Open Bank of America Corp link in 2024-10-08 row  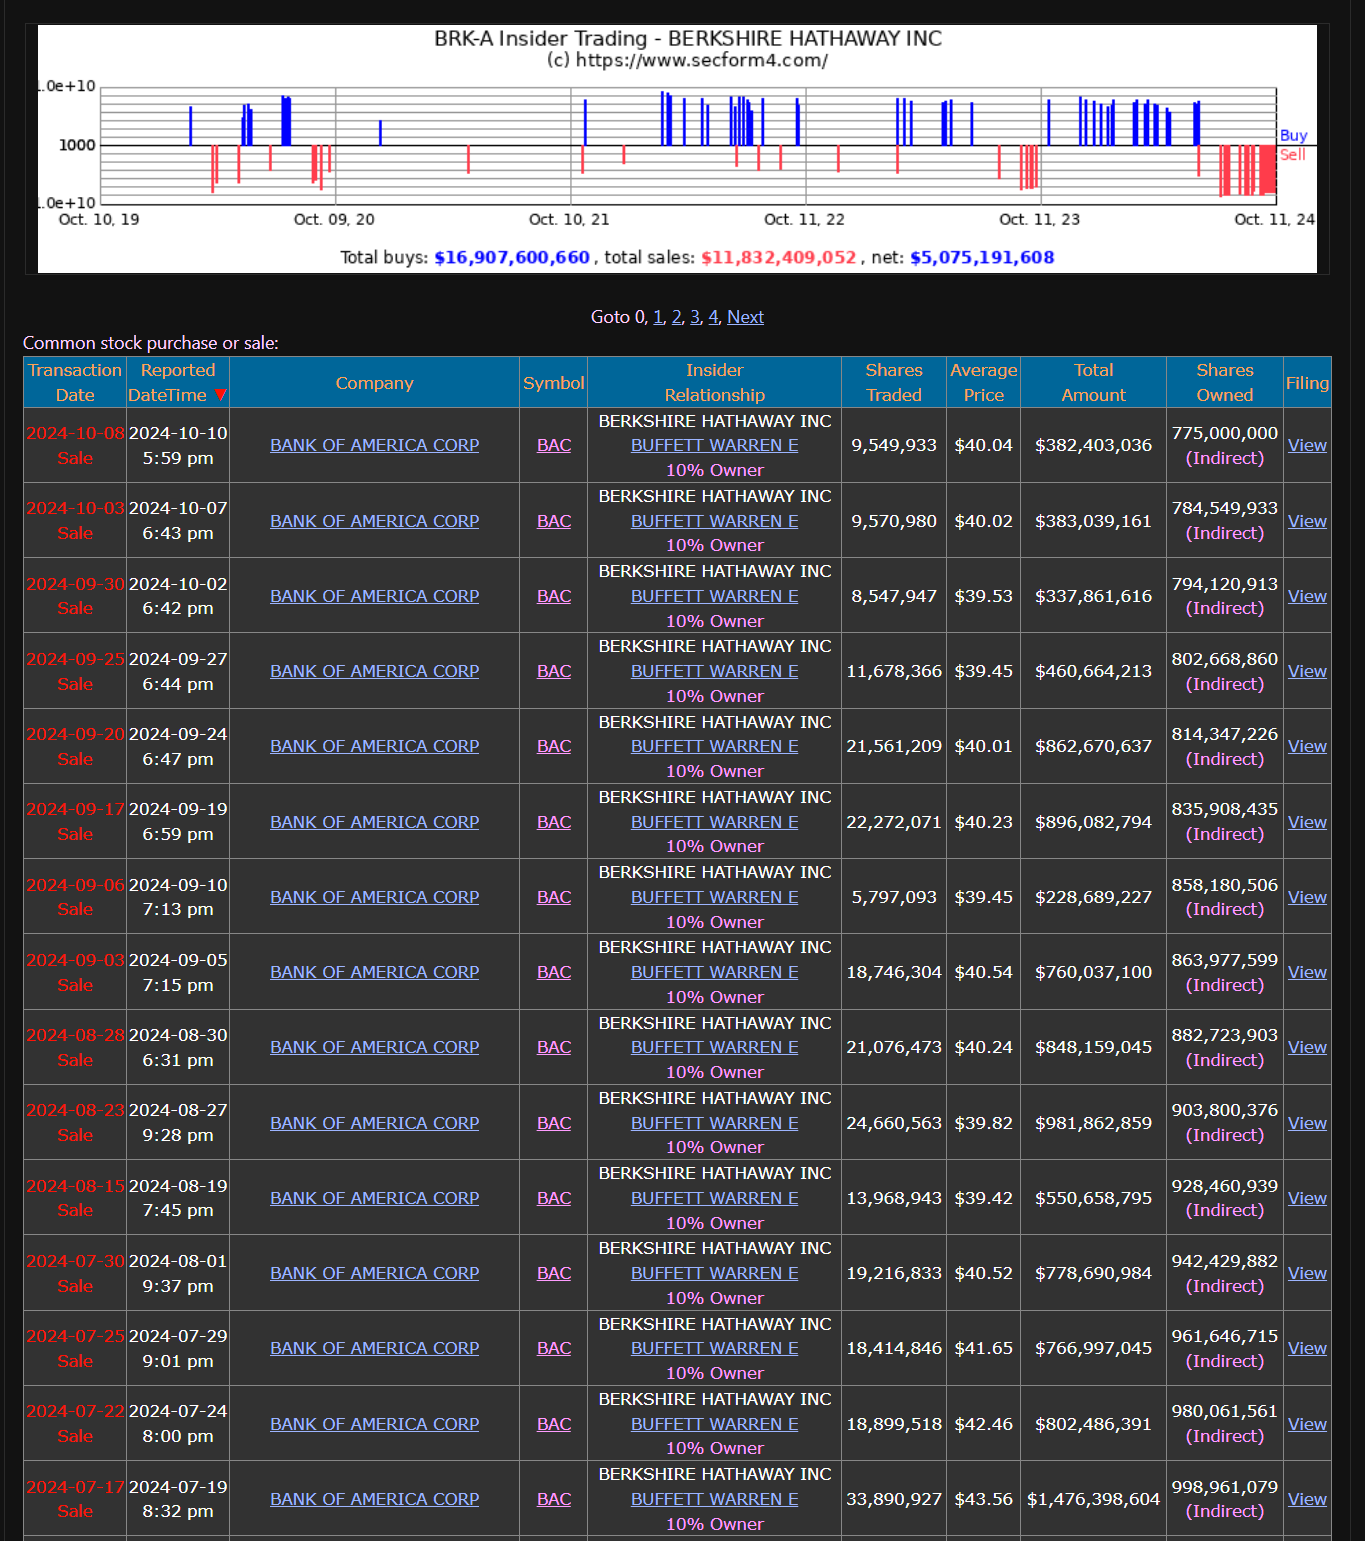pos(374,445)
